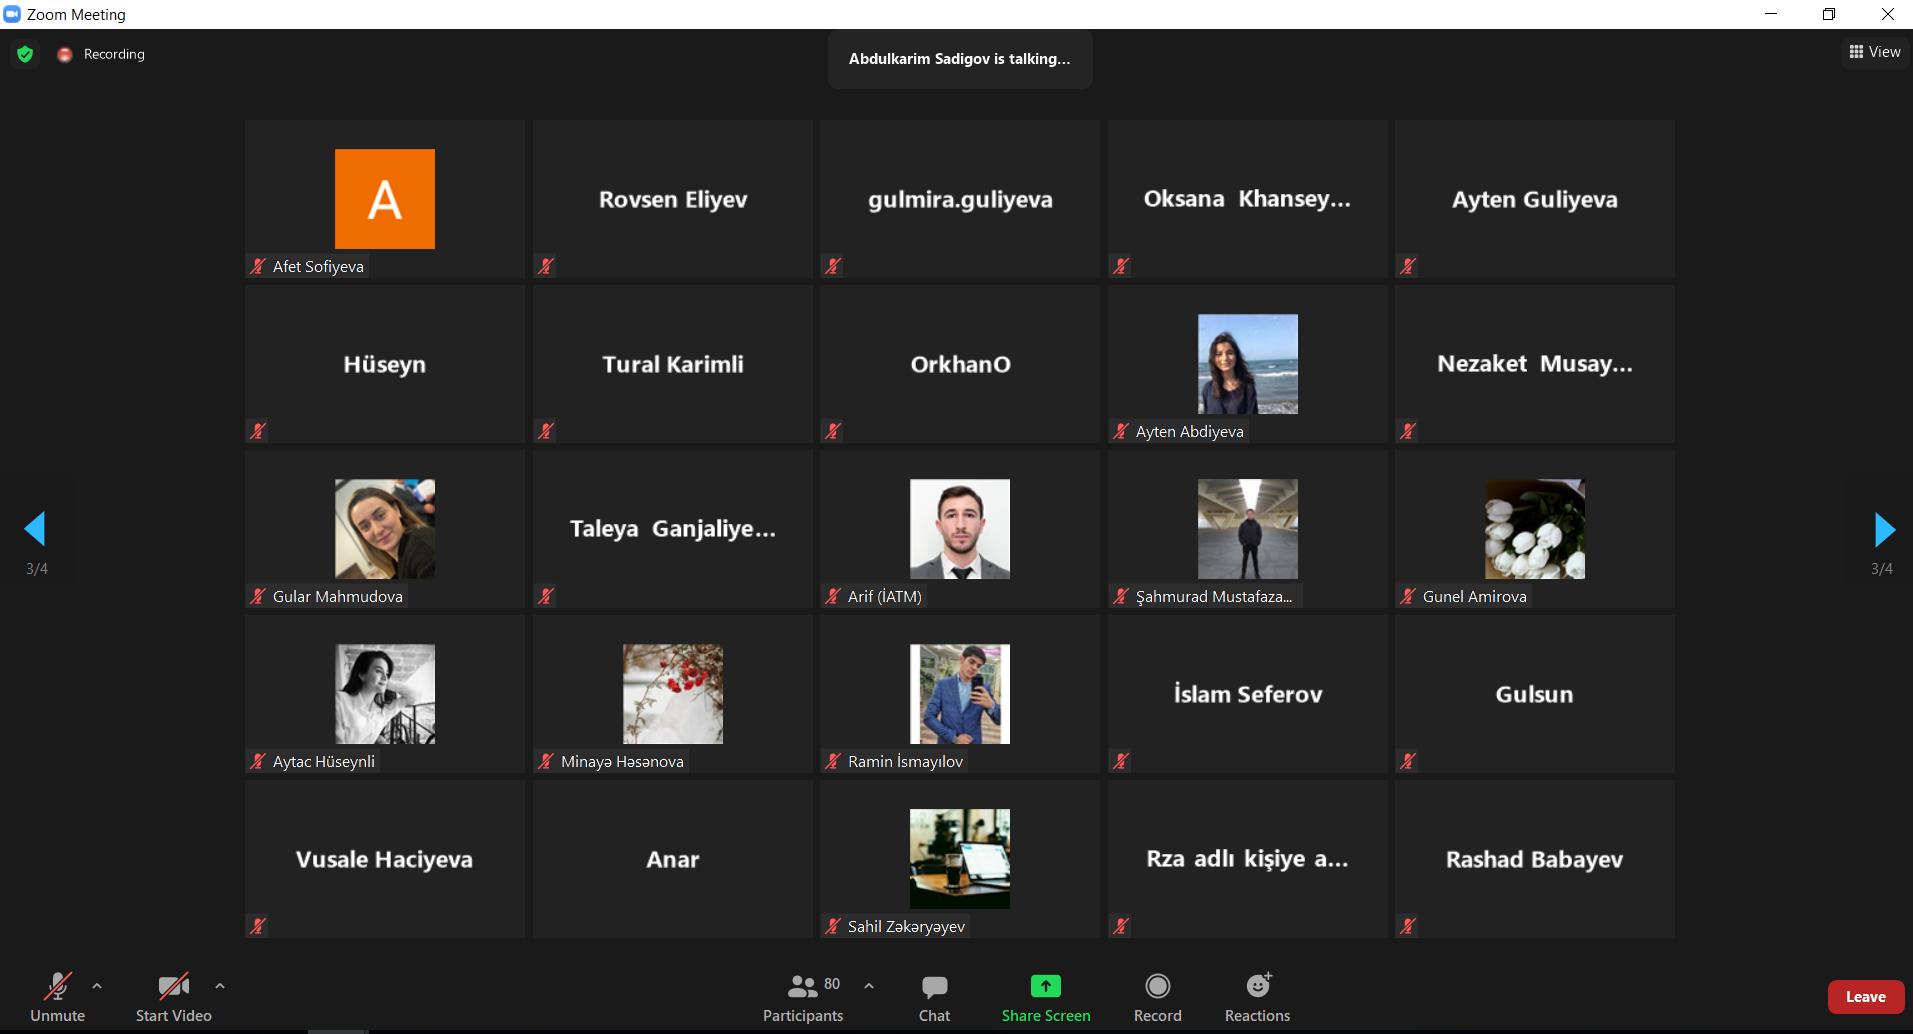Click Rovsen Eliyev's muted mic icon
This screenshot has width=1913, height=1034.
pos(546,266)
